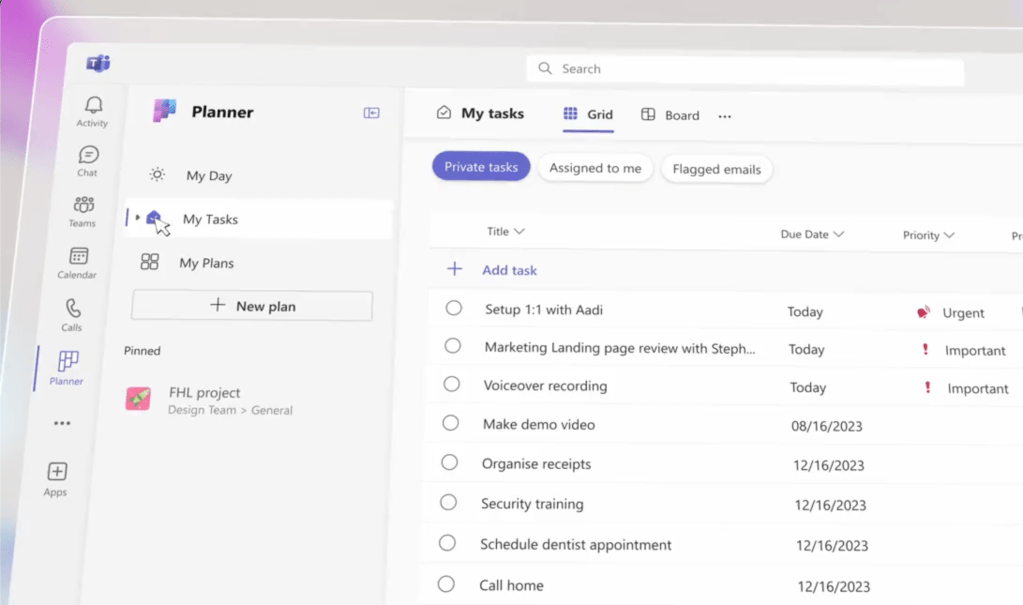
Task: Open more view options ellipsis
Action: pos(725,116)
